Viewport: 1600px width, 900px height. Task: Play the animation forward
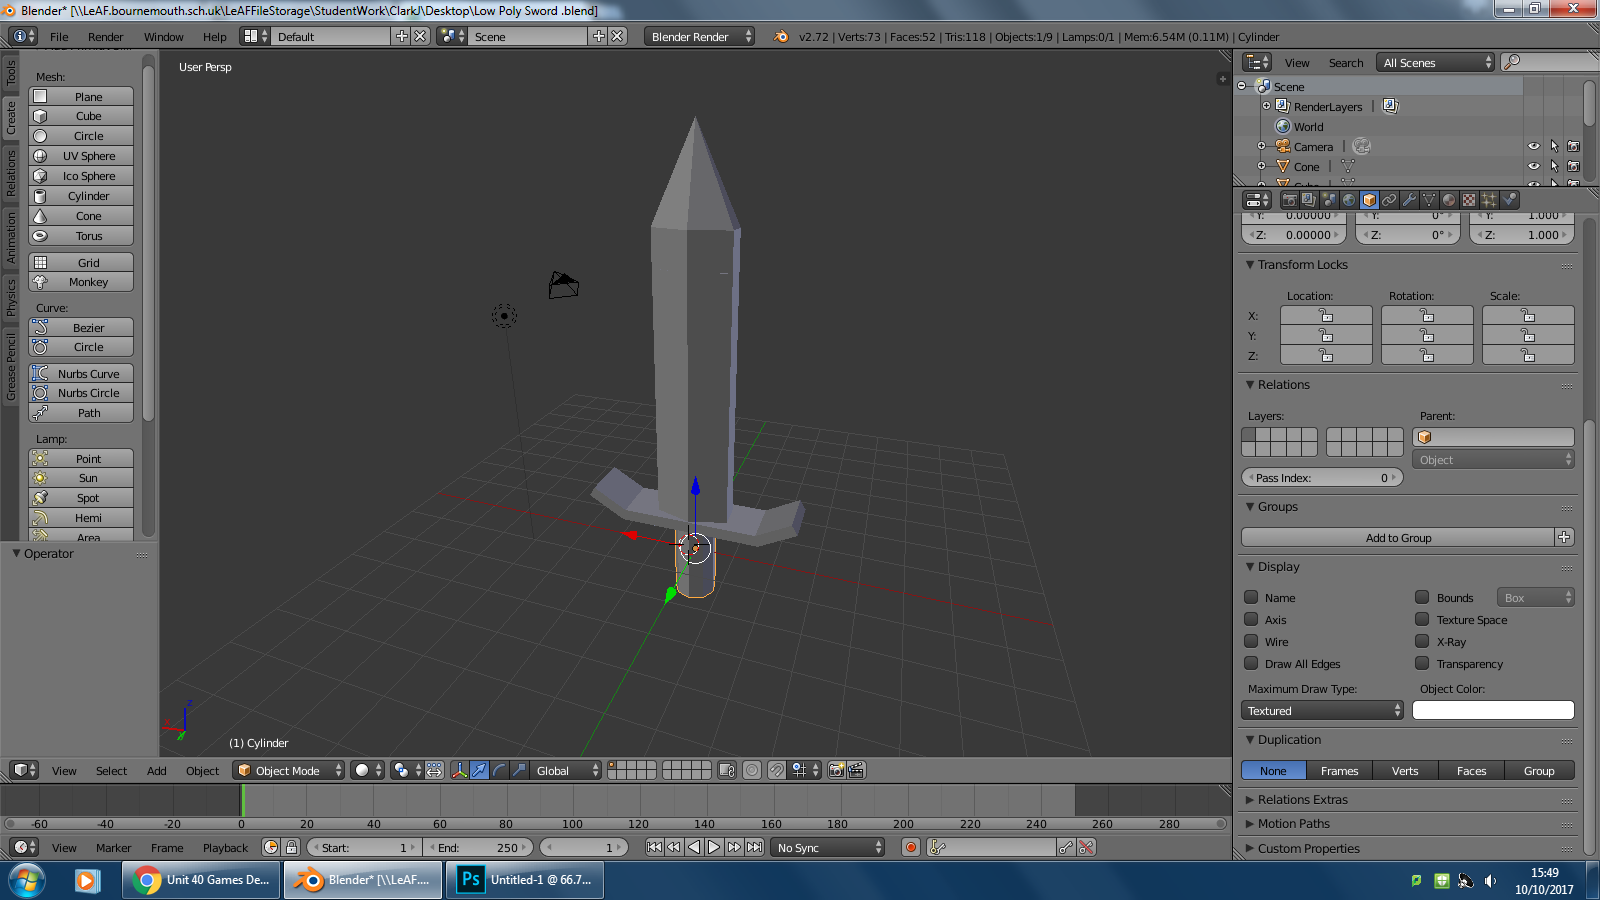pos(714,847)
